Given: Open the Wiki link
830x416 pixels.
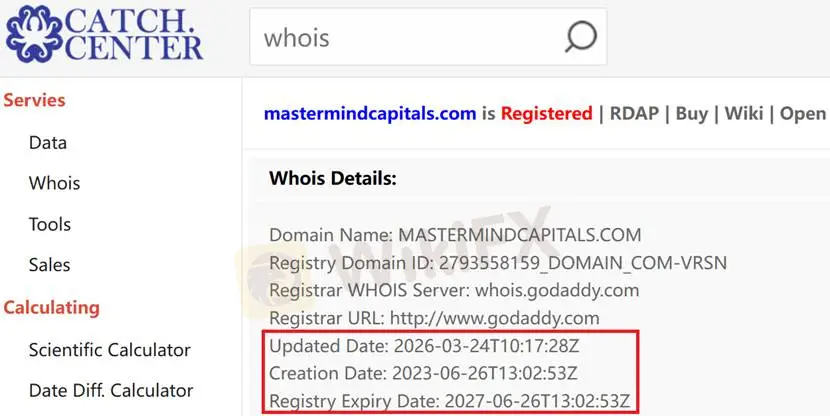Looking at the screenshot, I should tap(744, 113).
